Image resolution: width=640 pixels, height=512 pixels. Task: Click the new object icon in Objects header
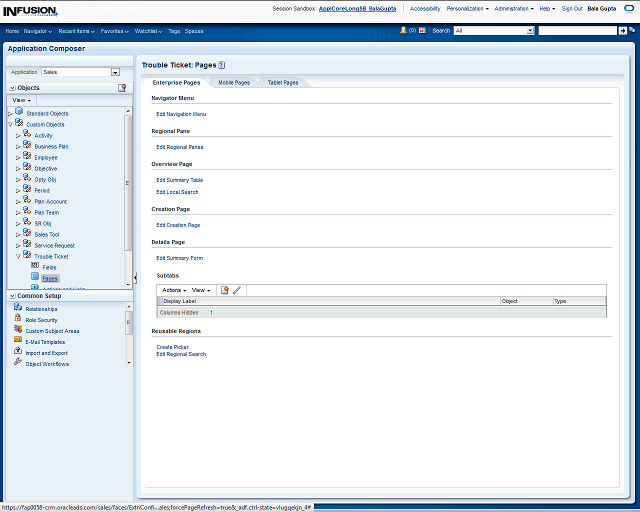(122, 88)
